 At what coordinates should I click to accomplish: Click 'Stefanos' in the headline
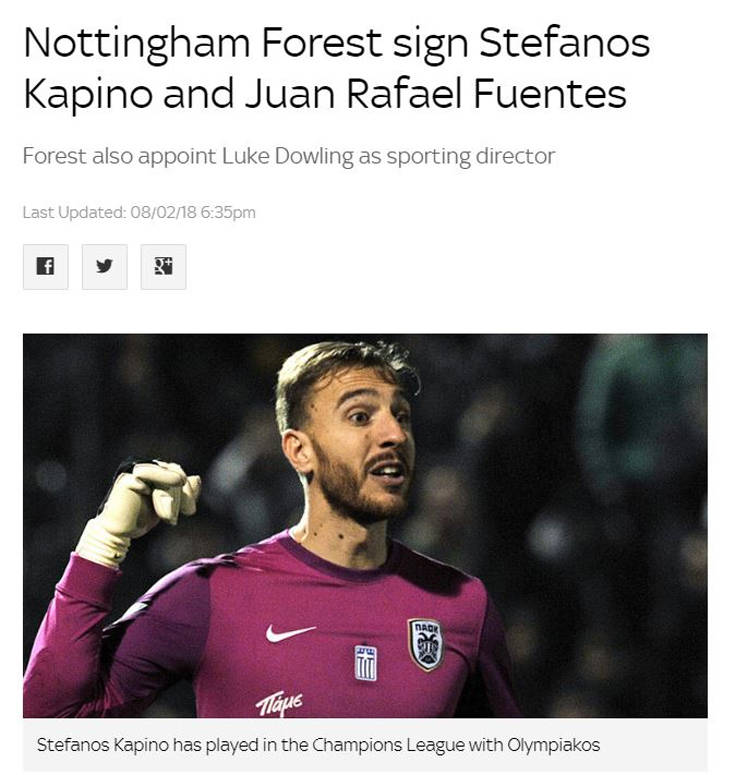[564, 43]
